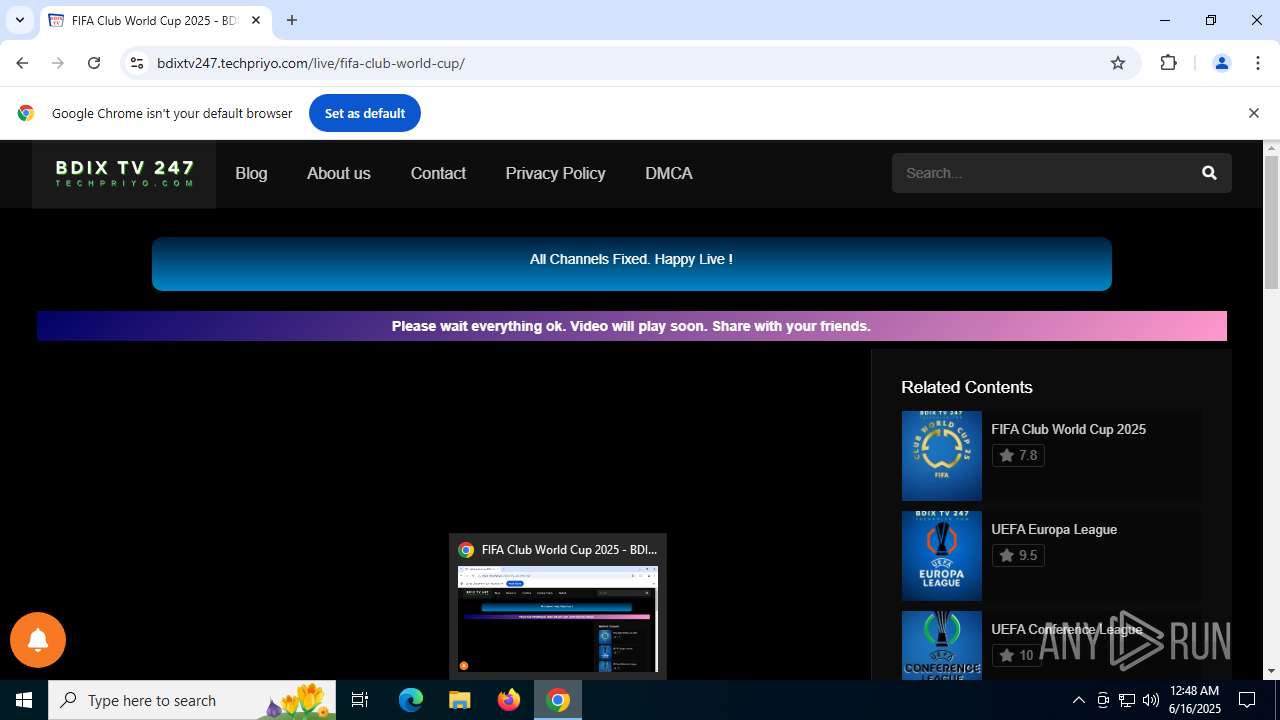The image size is (1280, 720).
Task: Click the orange notification bell icon
Action: tap(38, 640)
